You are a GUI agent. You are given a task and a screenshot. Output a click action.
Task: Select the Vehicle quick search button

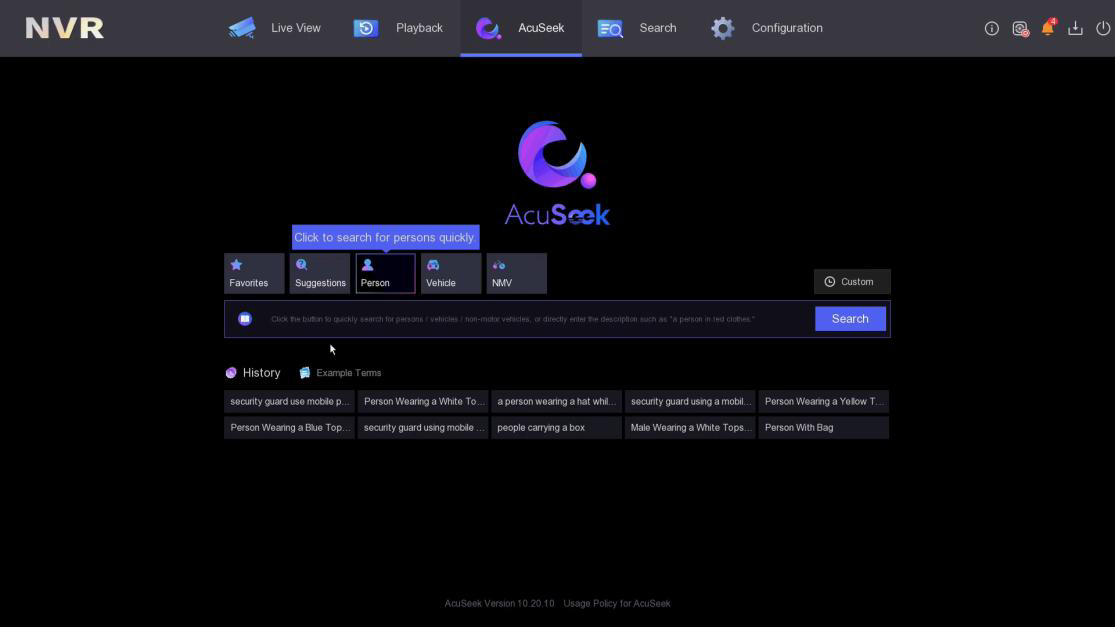(x=451, y=273)
